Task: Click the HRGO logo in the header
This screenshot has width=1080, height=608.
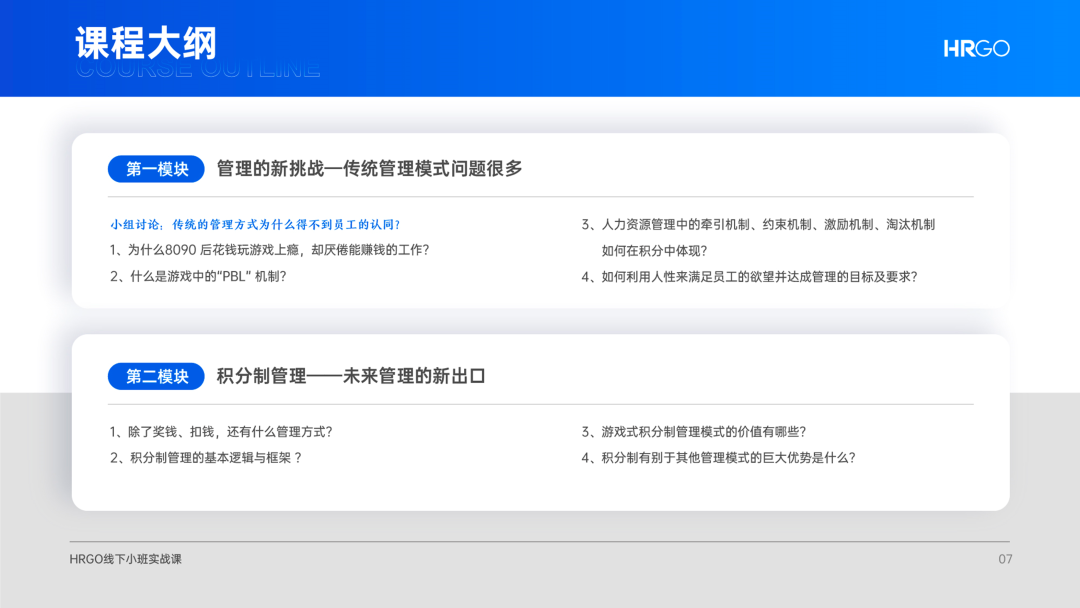Action: [976, 48]
